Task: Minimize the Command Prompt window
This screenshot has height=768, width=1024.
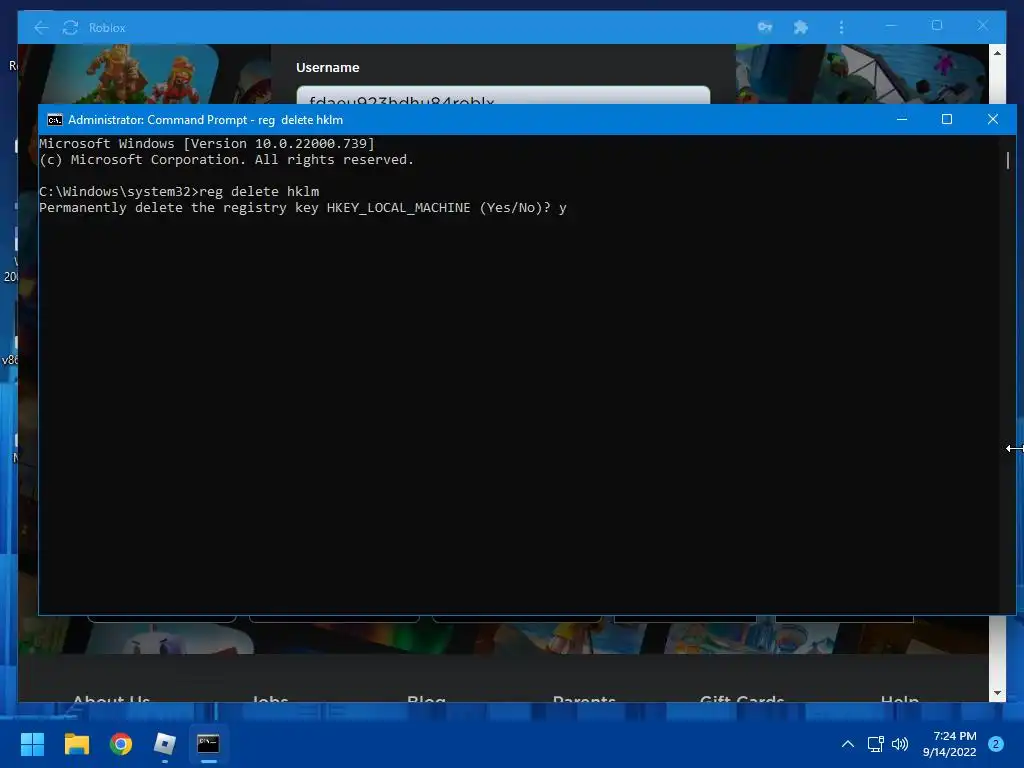Action: 902,120
